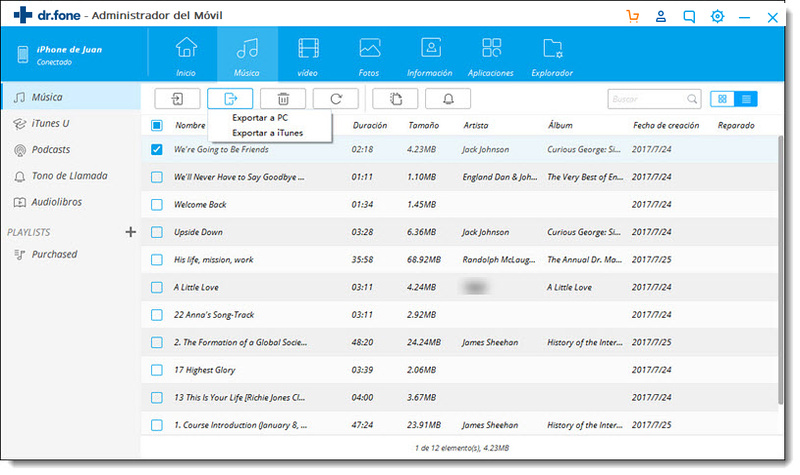
Task: Switch to the Aplicaciones tab
Action: [x=491, y=55]
